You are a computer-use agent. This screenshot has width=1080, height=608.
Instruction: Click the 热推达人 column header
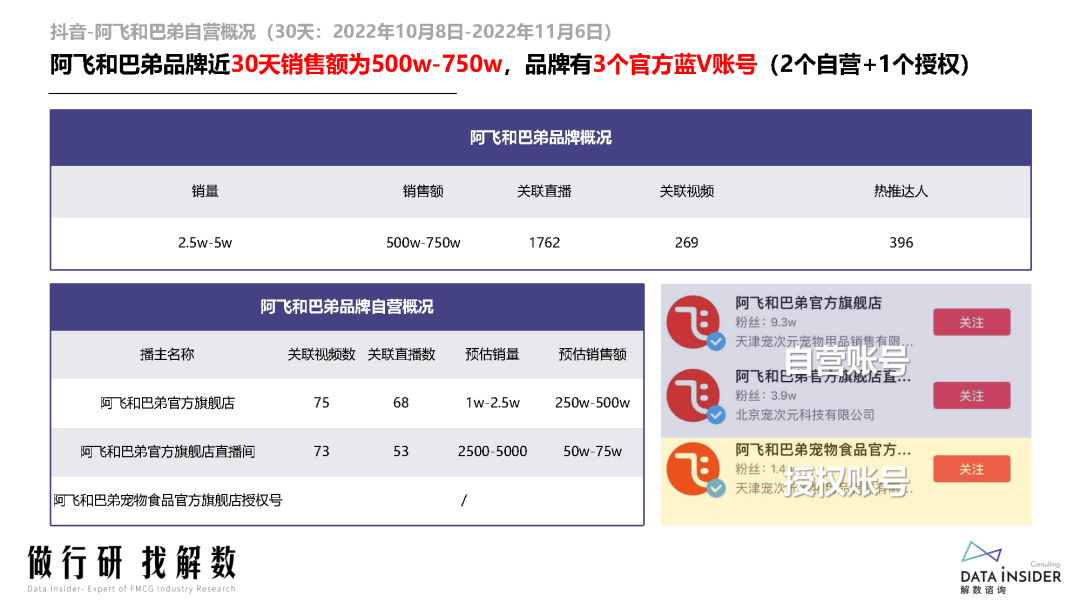tap(901, 191)
